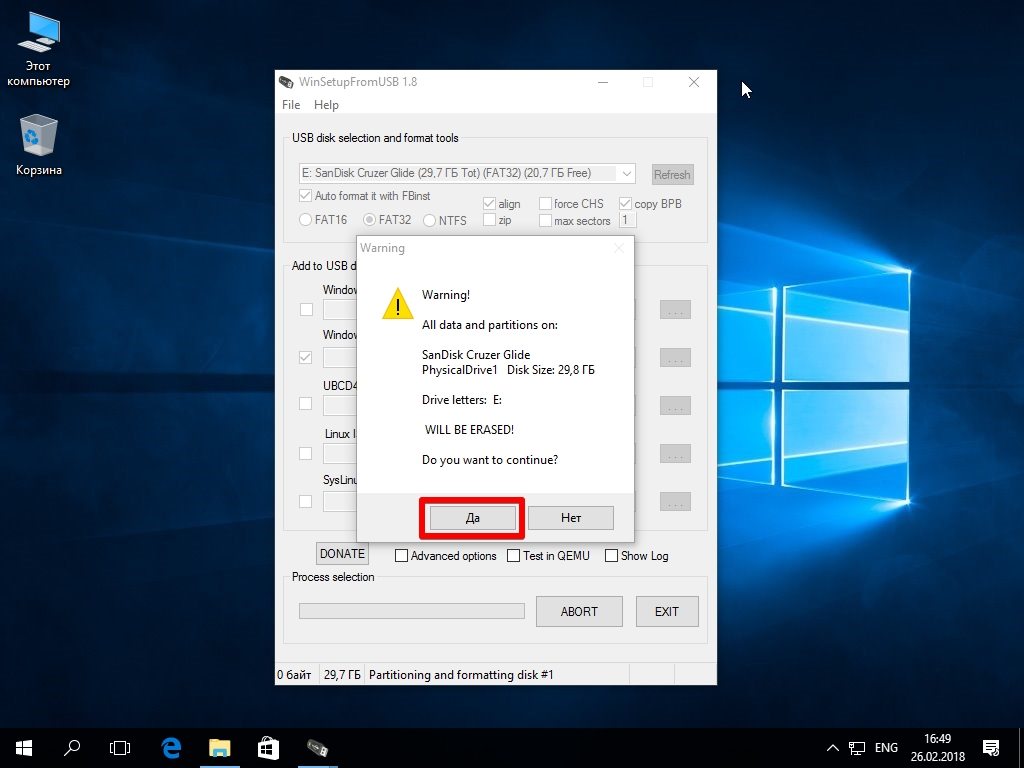Click status text Partitioning and formatting disk #1
The image size is (1024, 768).
(x=461, y=675)
